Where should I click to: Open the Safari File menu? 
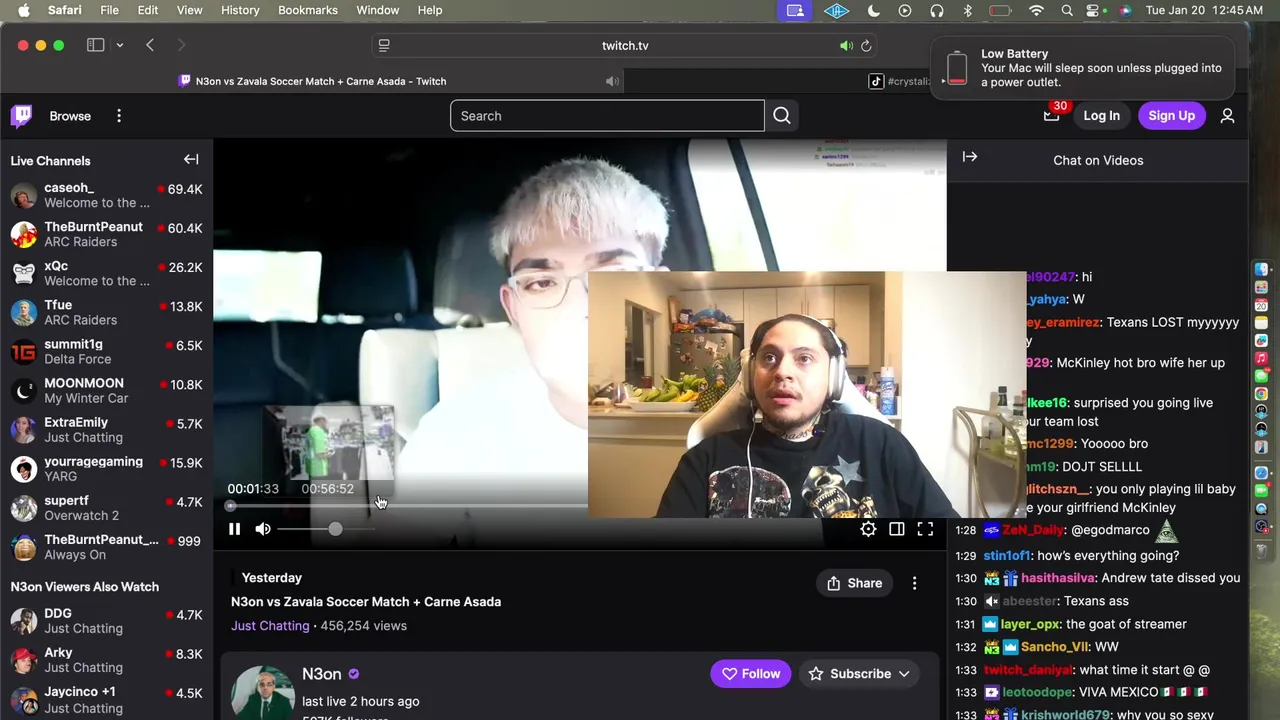[109, 10]
